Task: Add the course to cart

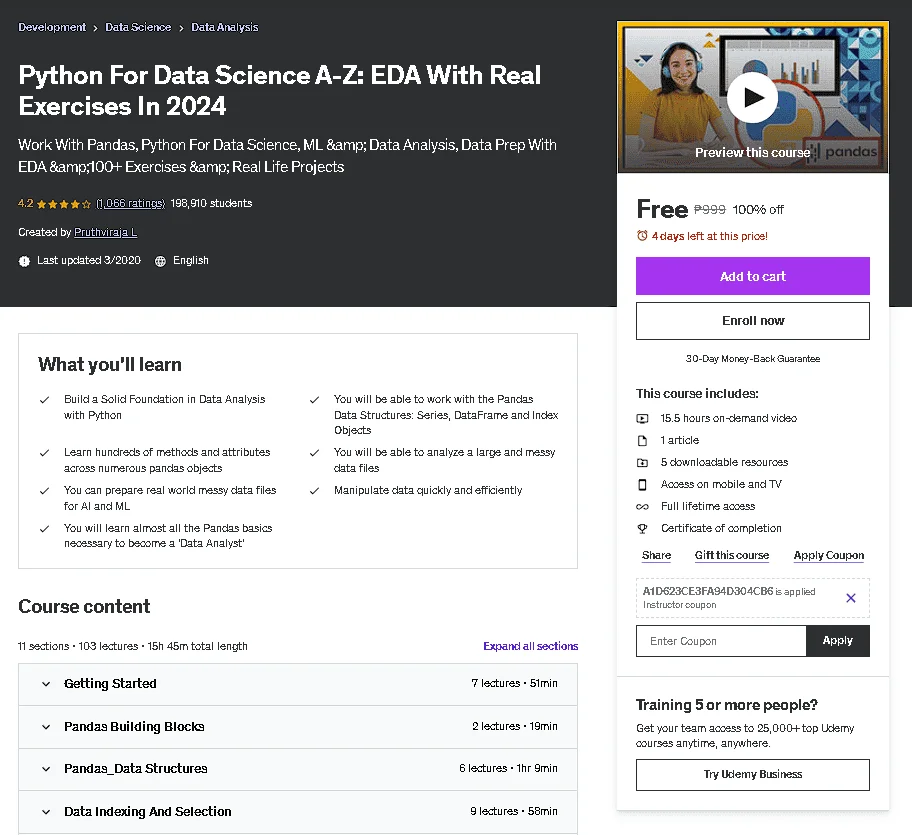Action: 753,276
